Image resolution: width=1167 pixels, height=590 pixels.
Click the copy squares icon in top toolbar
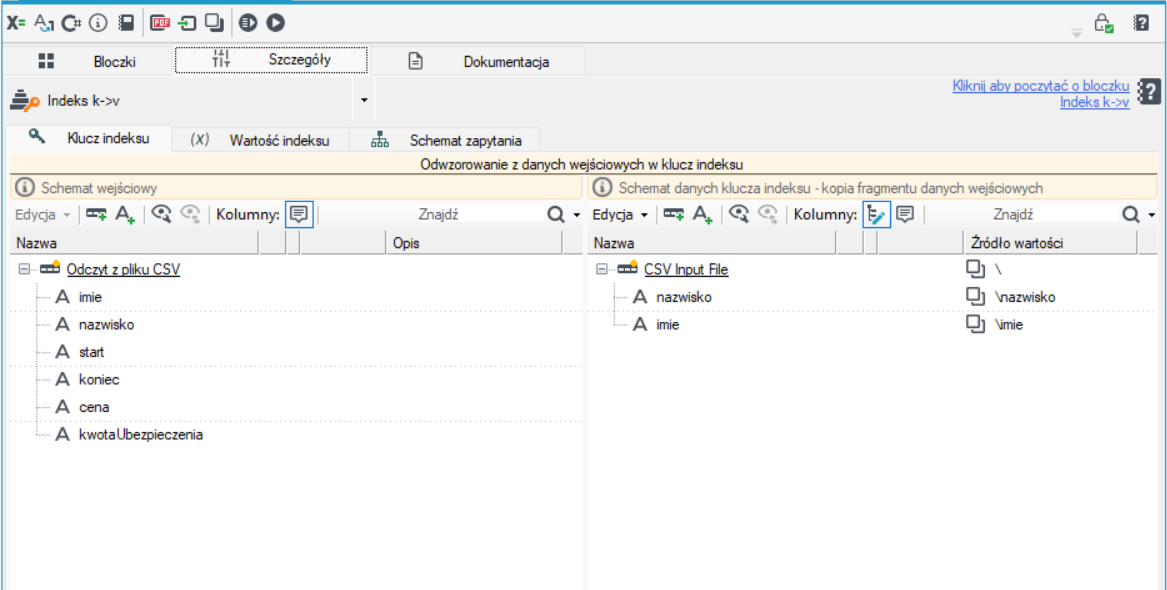click(214, 23)
